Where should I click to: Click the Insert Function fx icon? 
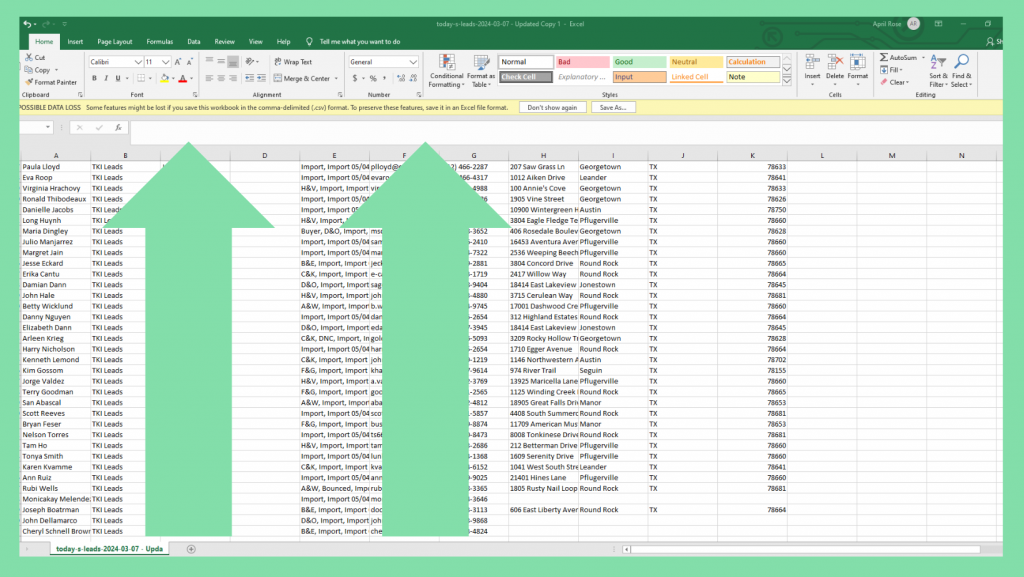coord(118,128)
